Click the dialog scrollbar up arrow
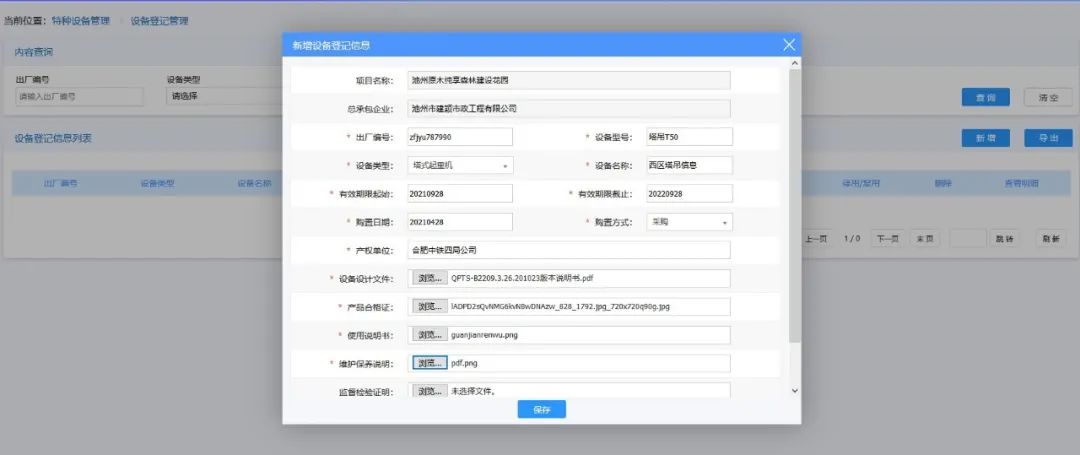1080x455 pixels. click(x=795, y=63)
